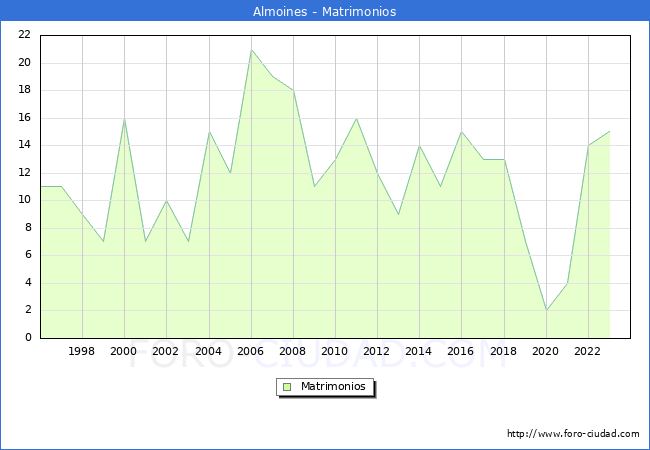
Task: Open the foro-ciudad.com URL text
Action: (573, 434)
